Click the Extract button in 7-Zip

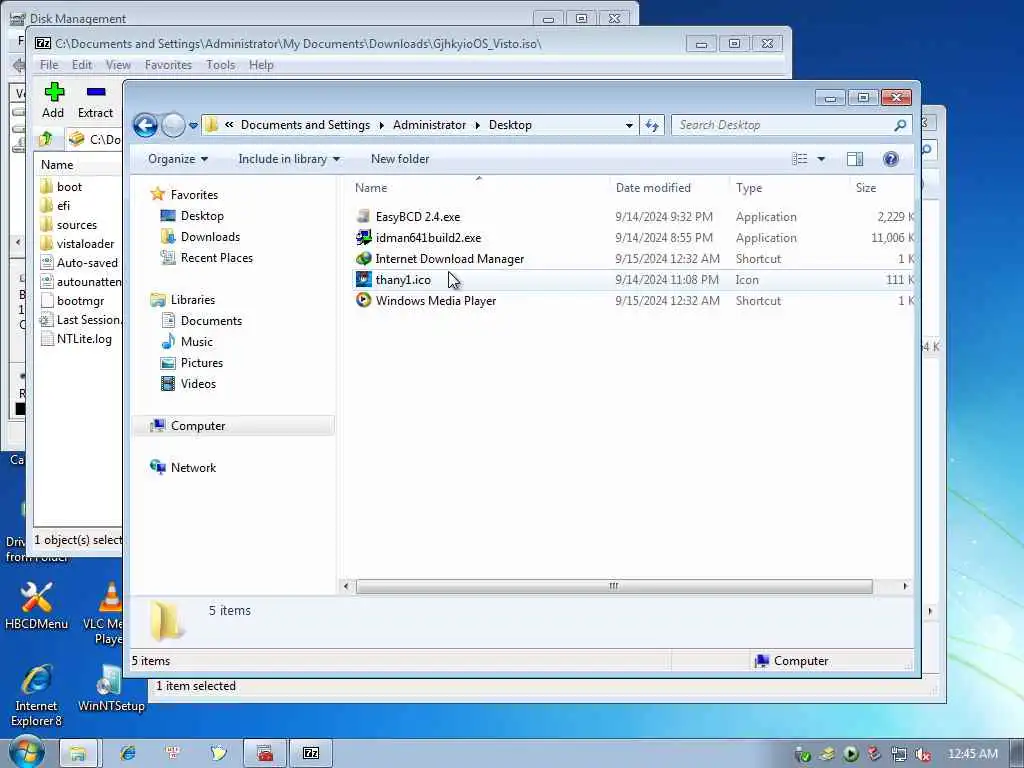(95, 101)
